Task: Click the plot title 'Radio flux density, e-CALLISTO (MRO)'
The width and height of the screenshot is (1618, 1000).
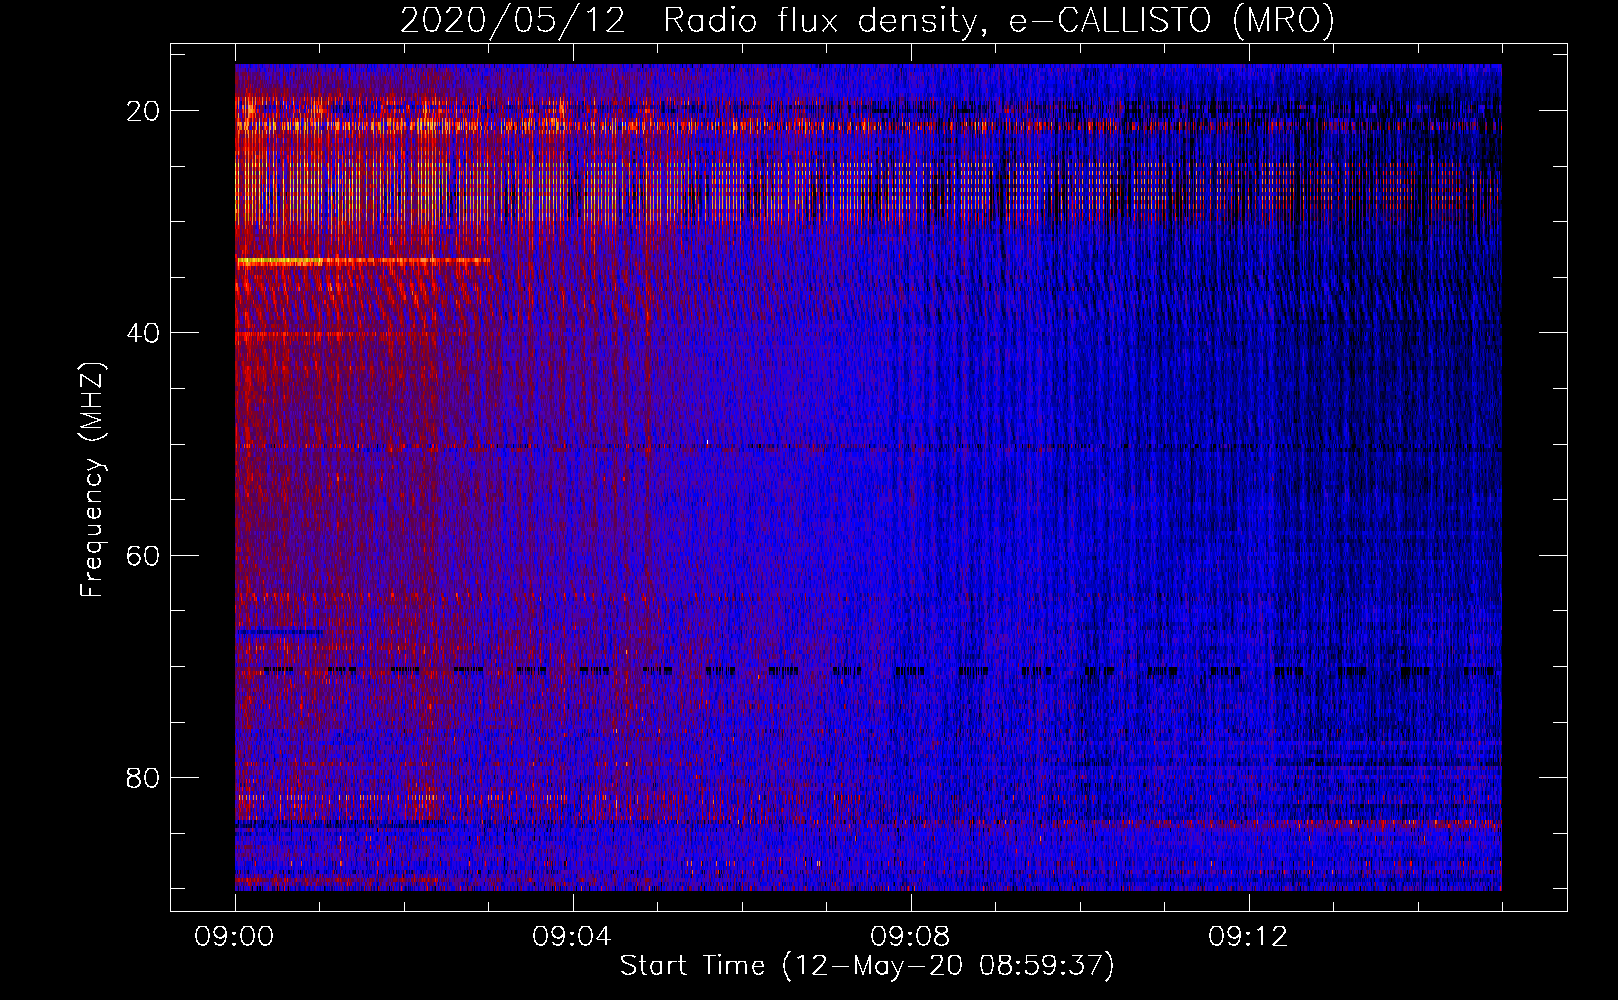Action: point(998,21)
